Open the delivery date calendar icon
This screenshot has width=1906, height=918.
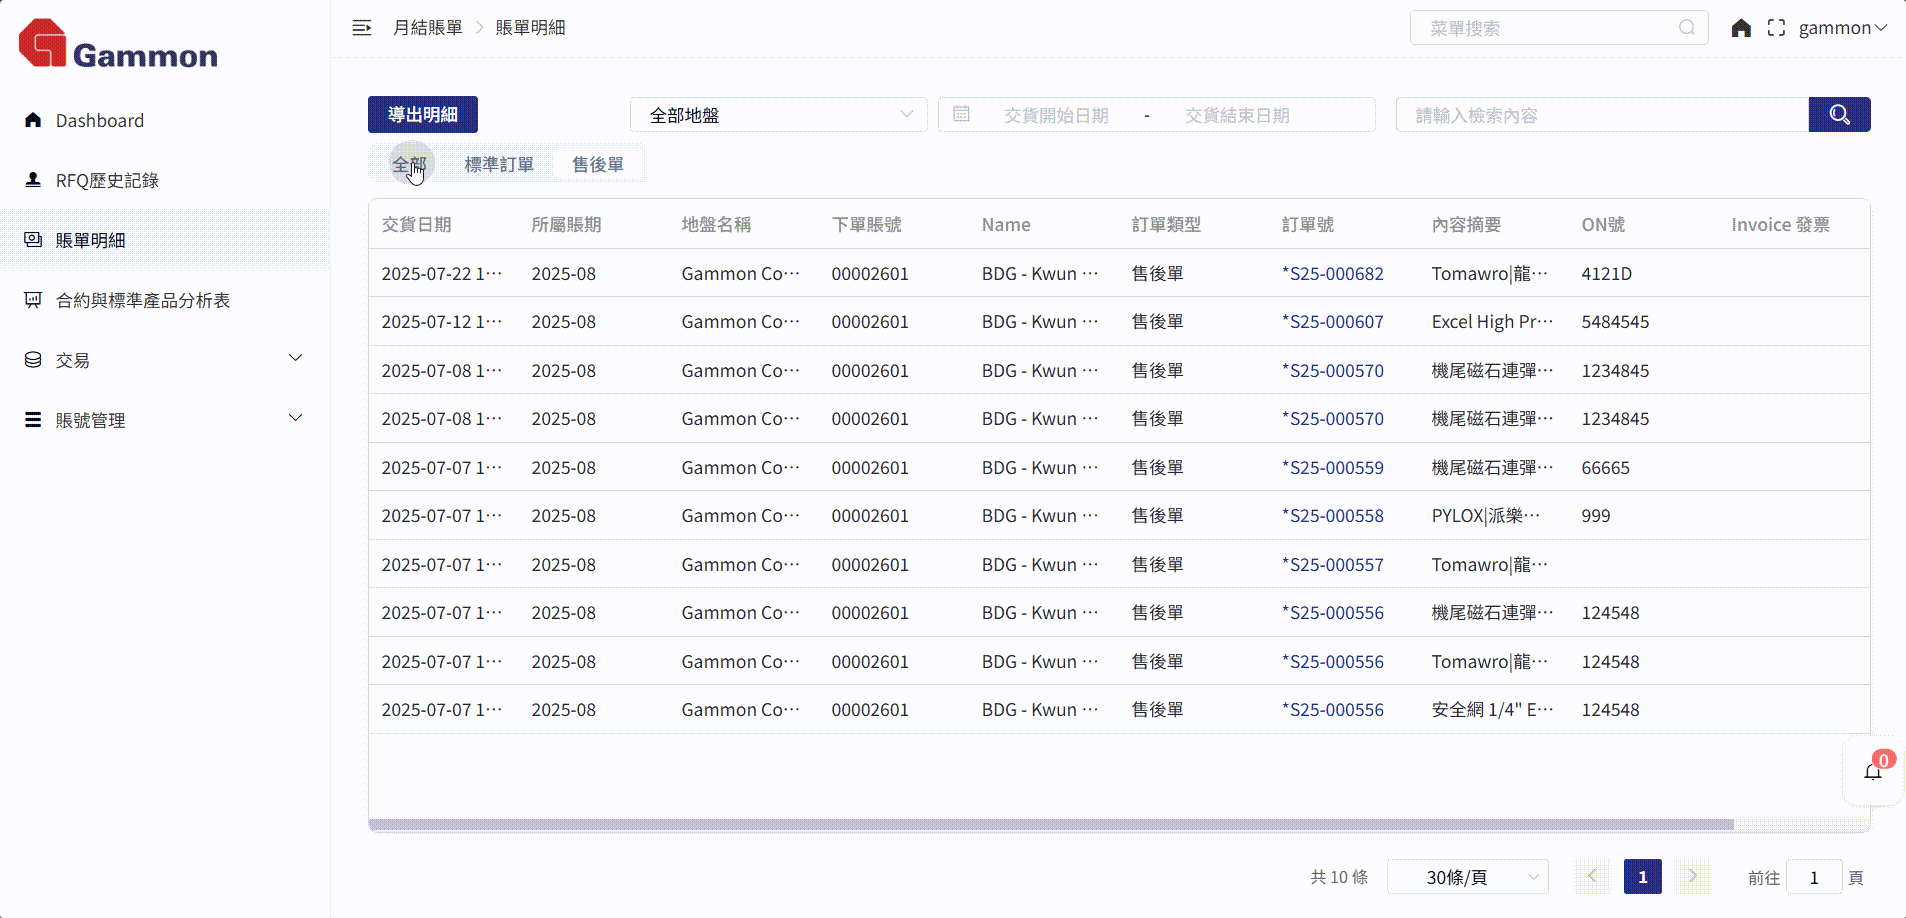(x=961, y=115)
